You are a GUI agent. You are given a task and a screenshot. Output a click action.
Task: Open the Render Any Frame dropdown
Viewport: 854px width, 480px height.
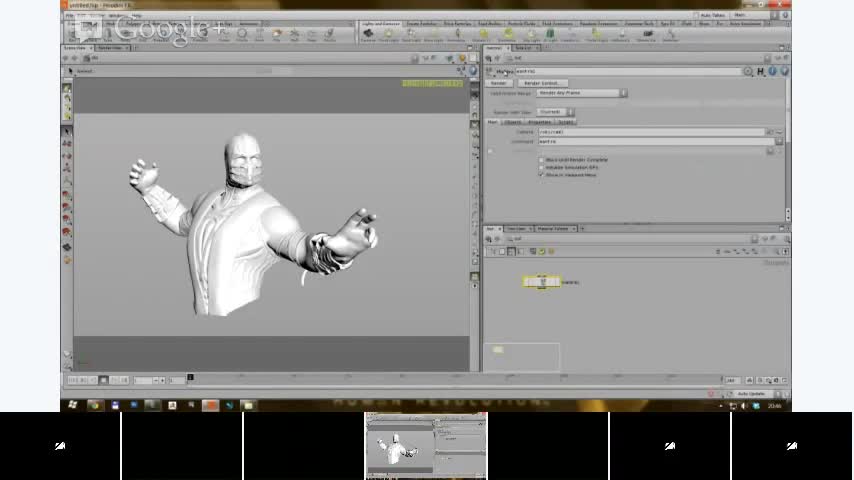tap(581, 93)
